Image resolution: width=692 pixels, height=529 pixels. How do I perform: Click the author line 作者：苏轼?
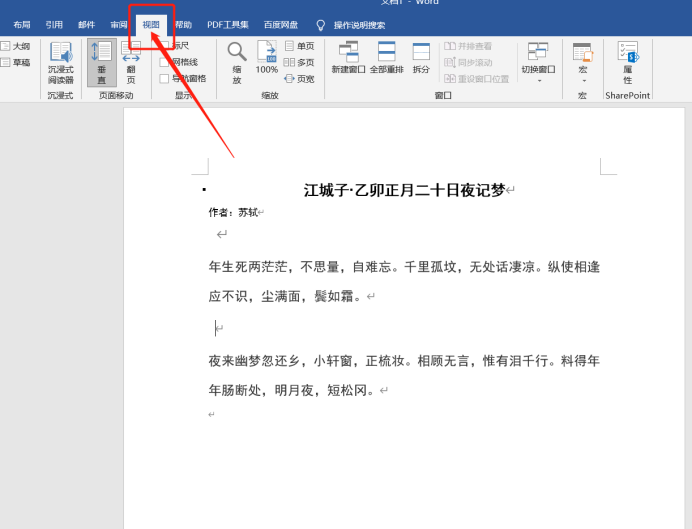233,213
